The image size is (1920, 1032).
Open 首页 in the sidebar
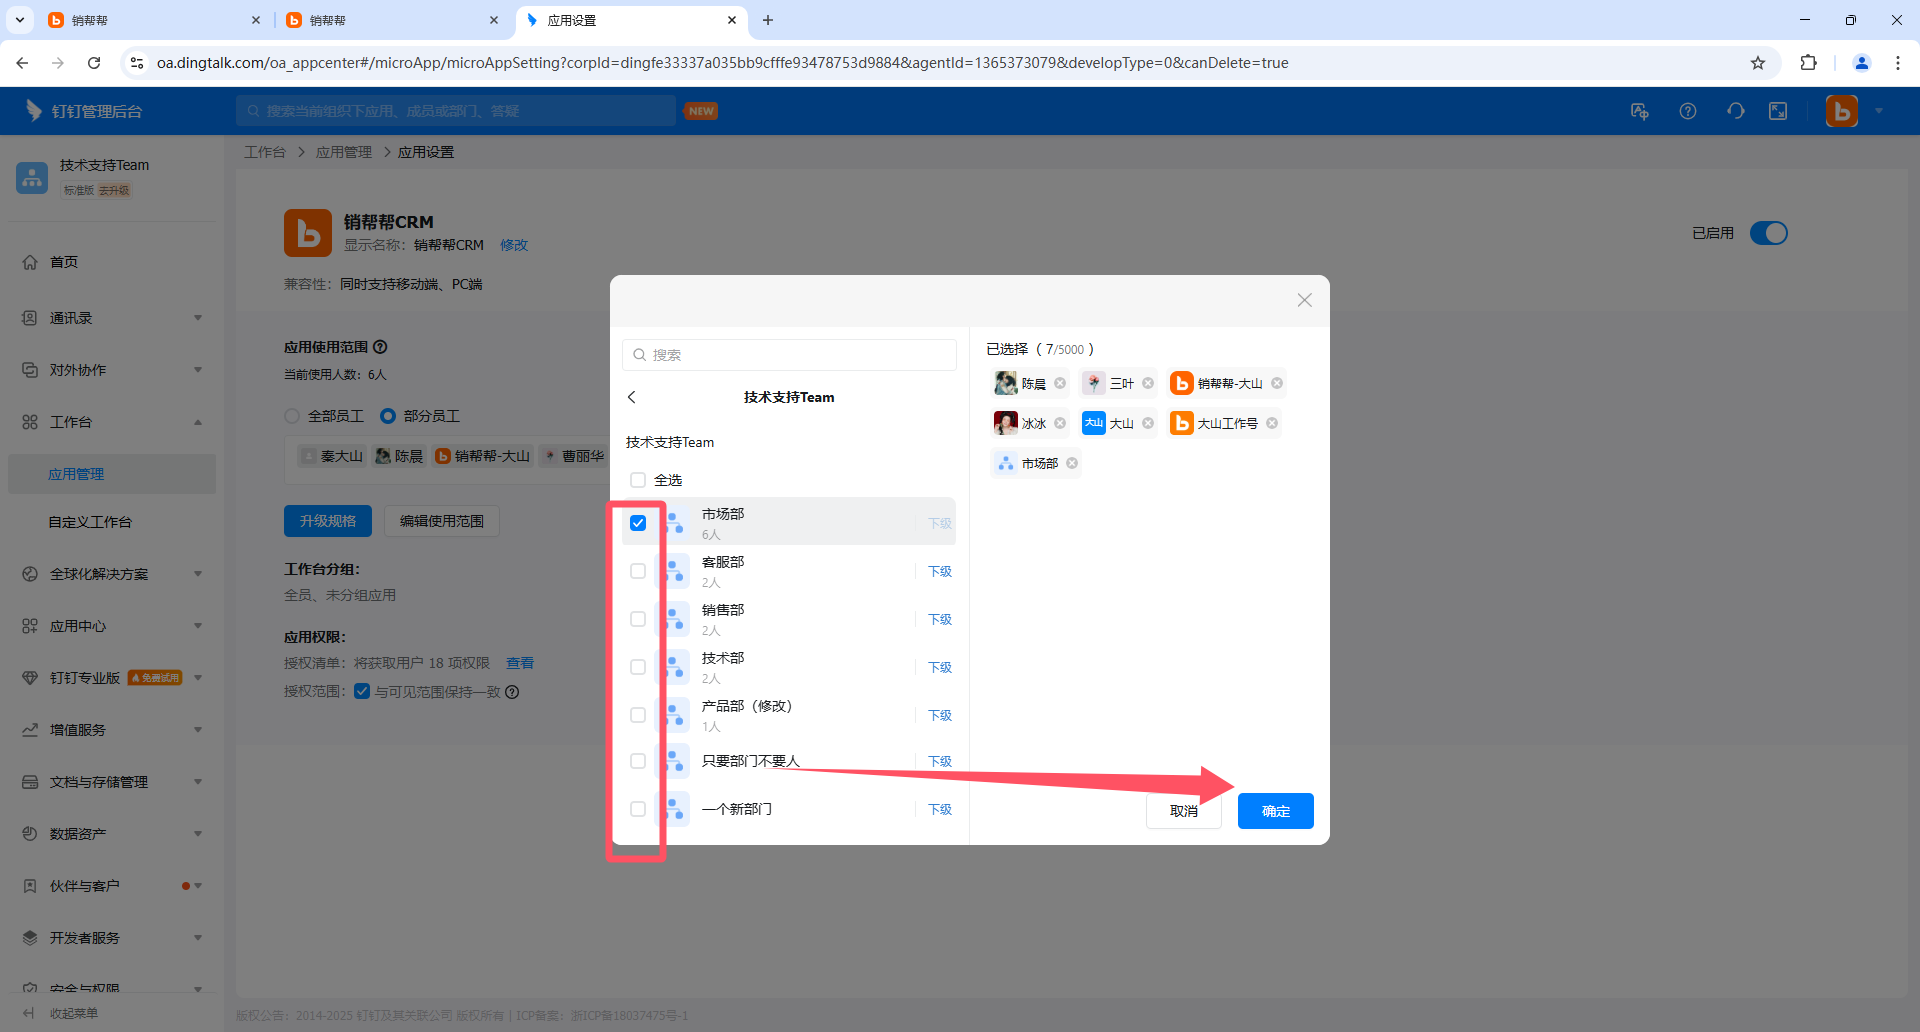click(64, 262)
